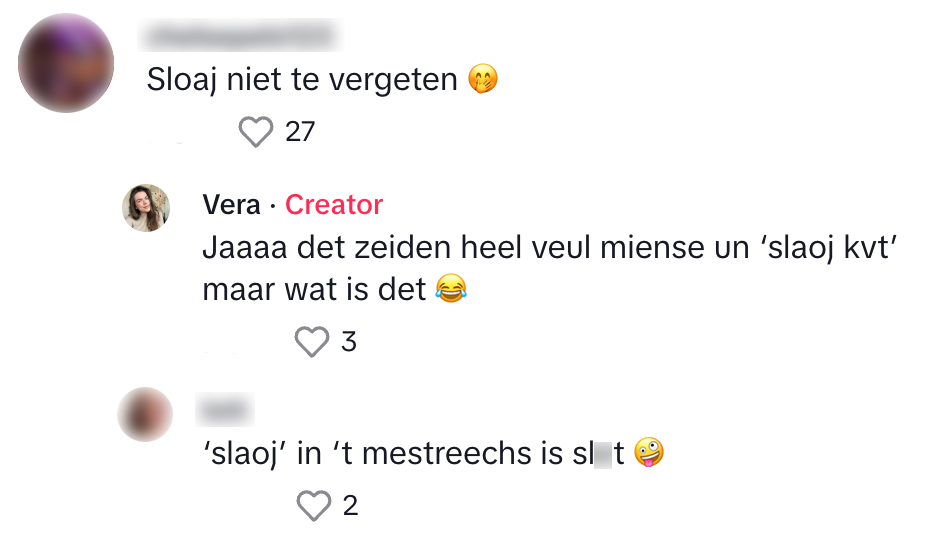This screenshot has height=542, width=934.
Task: Click the "'slaoj' in 't mestreechs is" reply text
Action: [383, 454]
